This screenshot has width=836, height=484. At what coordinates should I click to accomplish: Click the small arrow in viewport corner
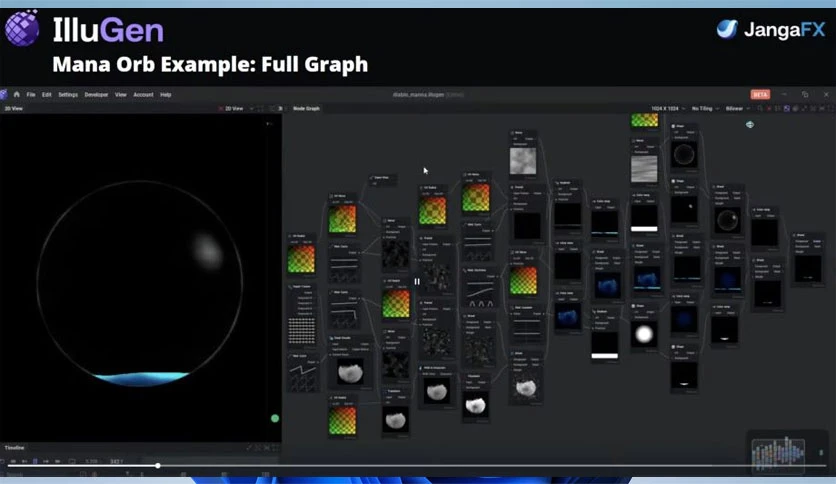click(x=269, y=124)
